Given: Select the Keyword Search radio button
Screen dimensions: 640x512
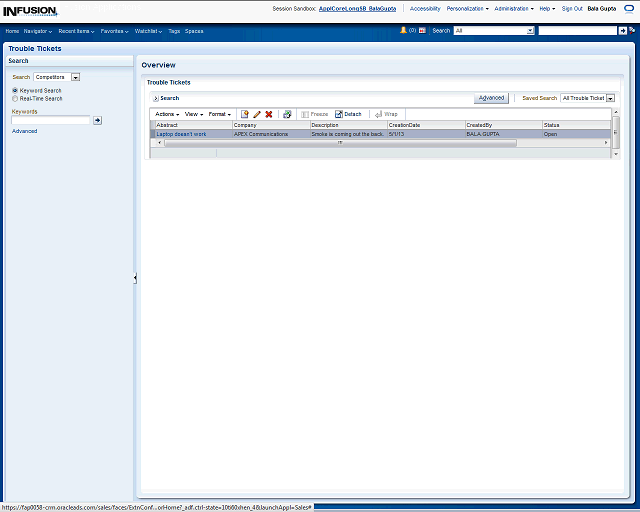Looking at the screenshot, I should pyautogui.click(x=15, y=91).
